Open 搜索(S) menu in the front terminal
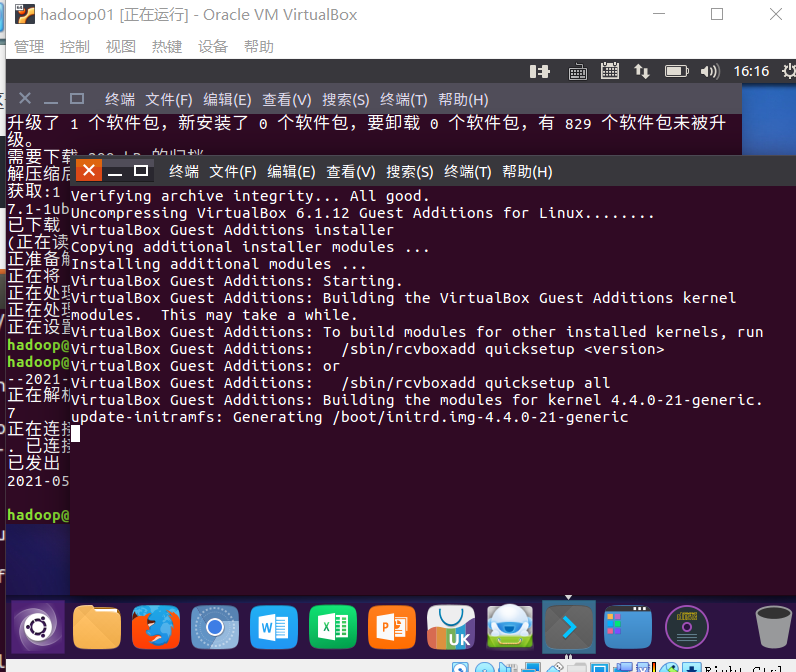796x672 pixels. (x=410, y=172)
